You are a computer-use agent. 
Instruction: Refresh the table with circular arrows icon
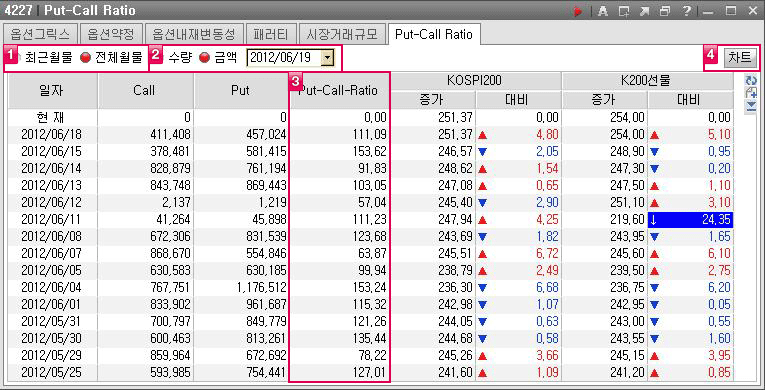click(x=751, y=81)
